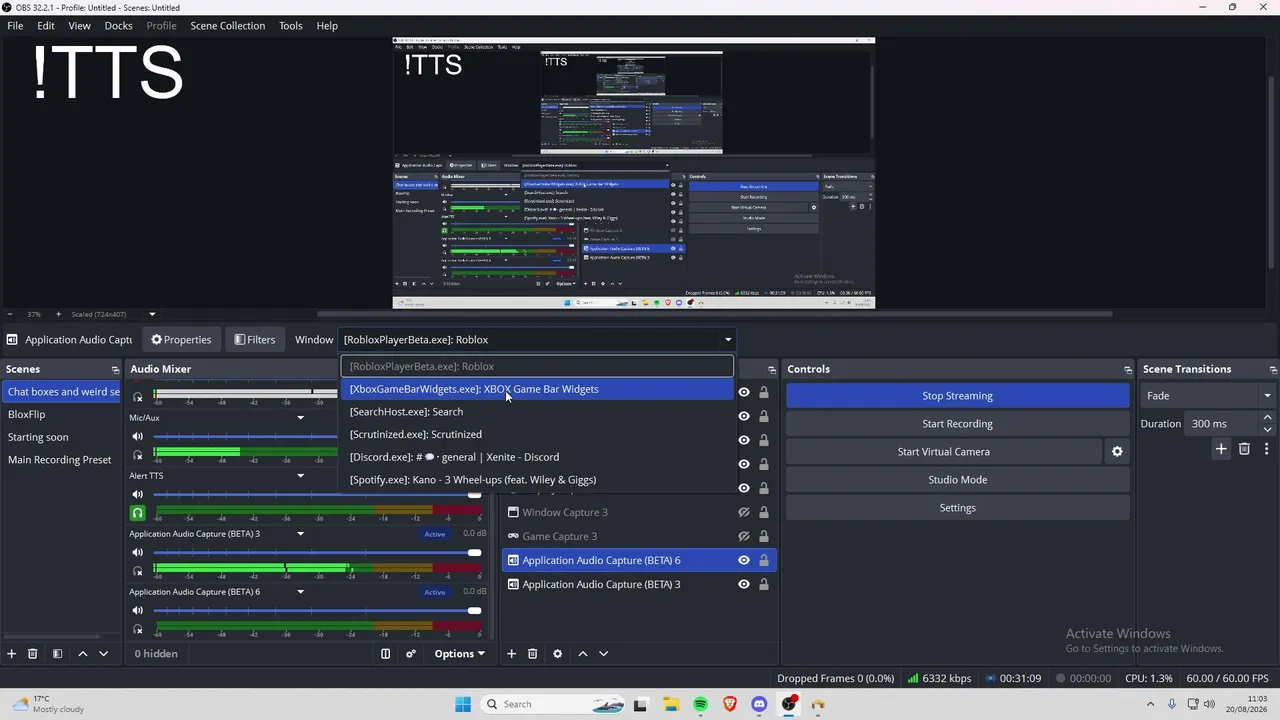Viewport: 1280px width, 720px height.
Task: Enable Studio Mode
Action: 957,480
